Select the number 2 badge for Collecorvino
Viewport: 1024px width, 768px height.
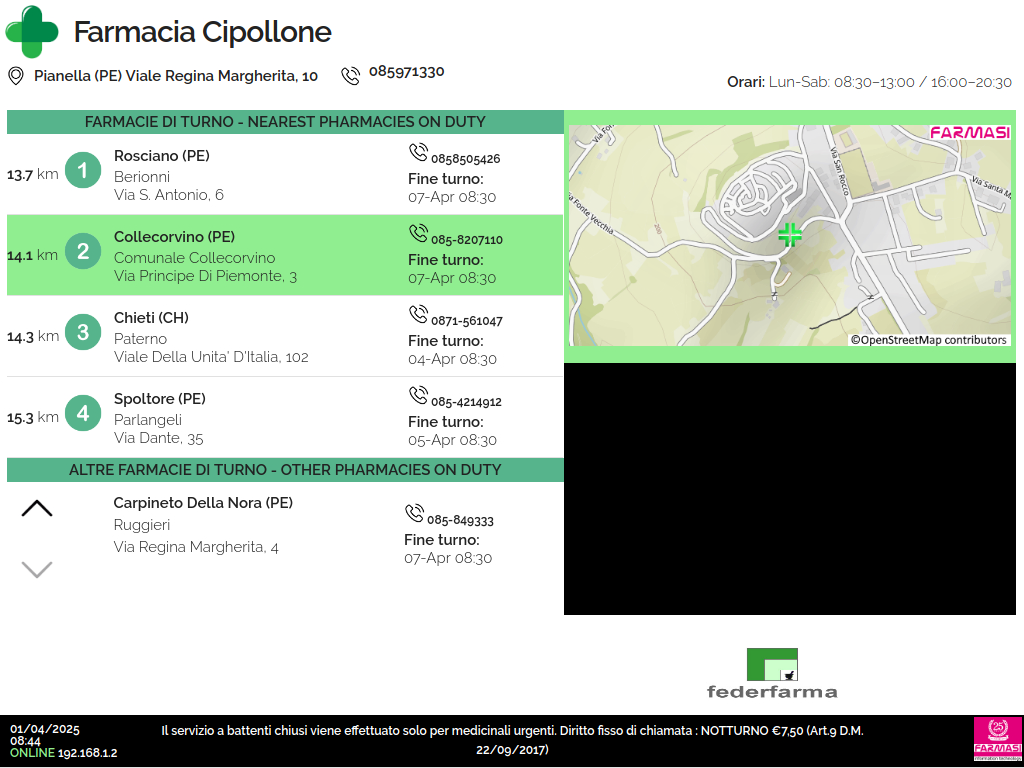pos(83,252)
